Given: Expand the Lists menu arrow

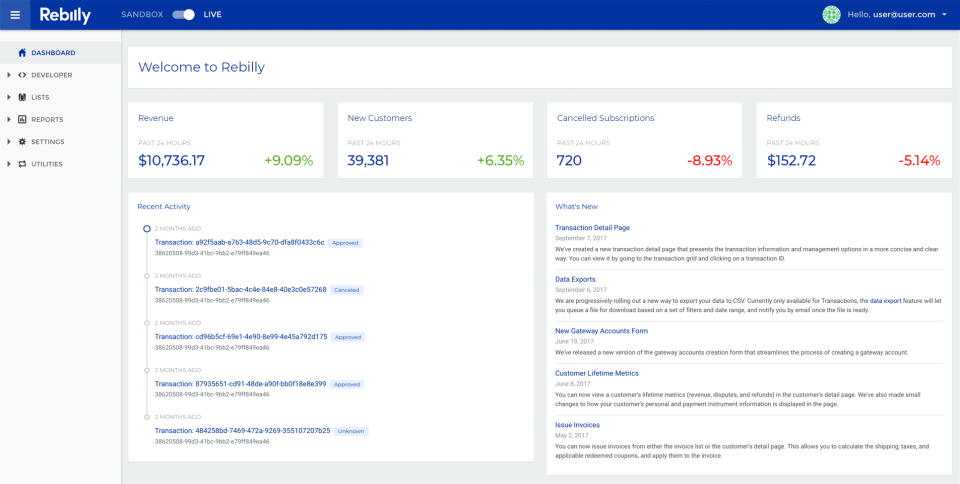Looking at the screenshot, I should click(9, 97).
